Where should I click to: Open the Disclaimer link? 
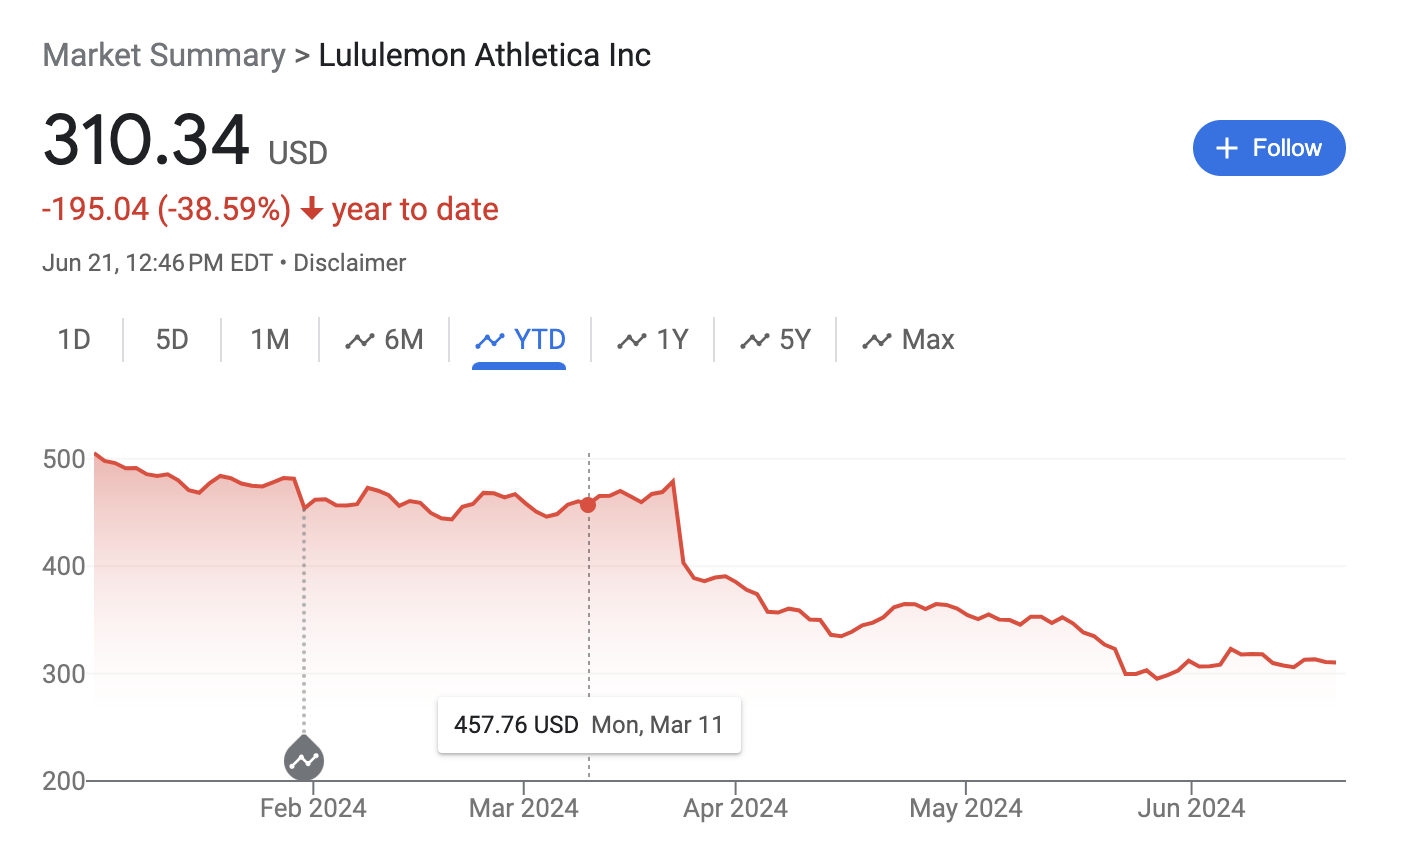coord(348,262)
